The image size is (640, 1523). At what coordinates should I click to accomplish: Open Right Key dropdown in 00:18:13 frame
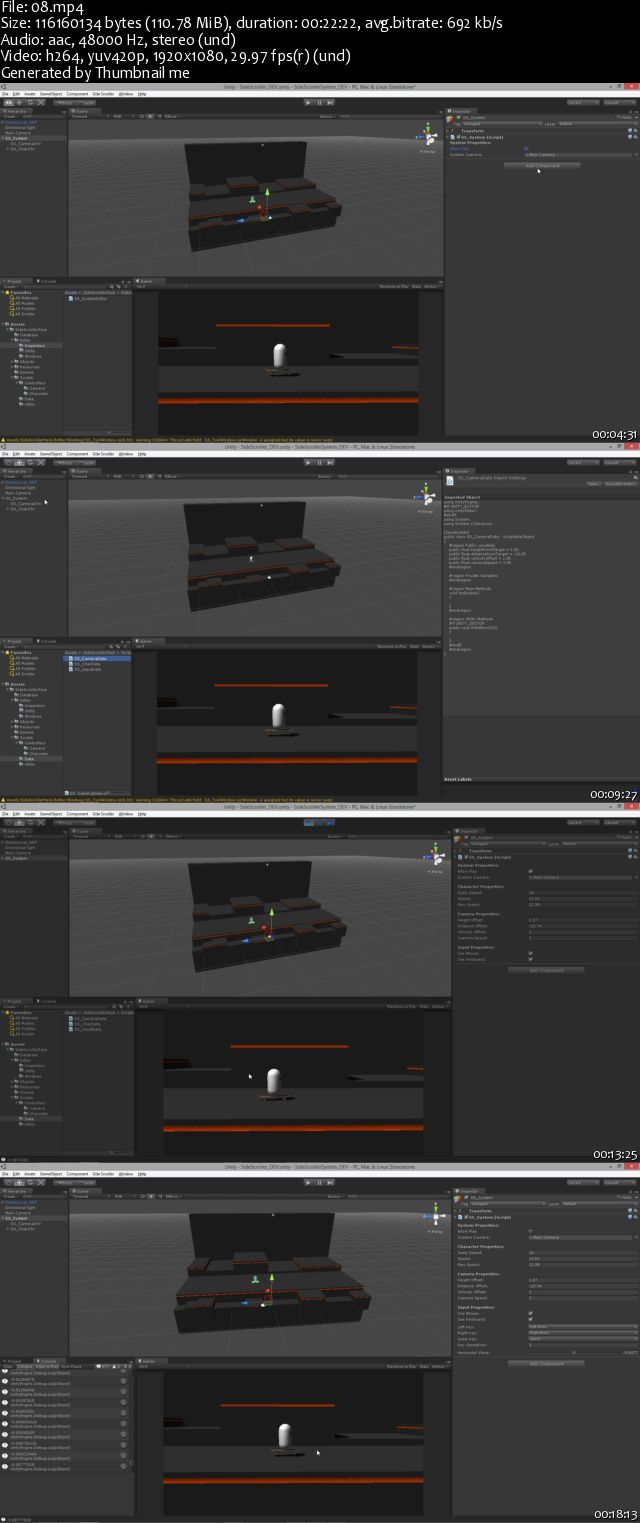coord(582,1332)
